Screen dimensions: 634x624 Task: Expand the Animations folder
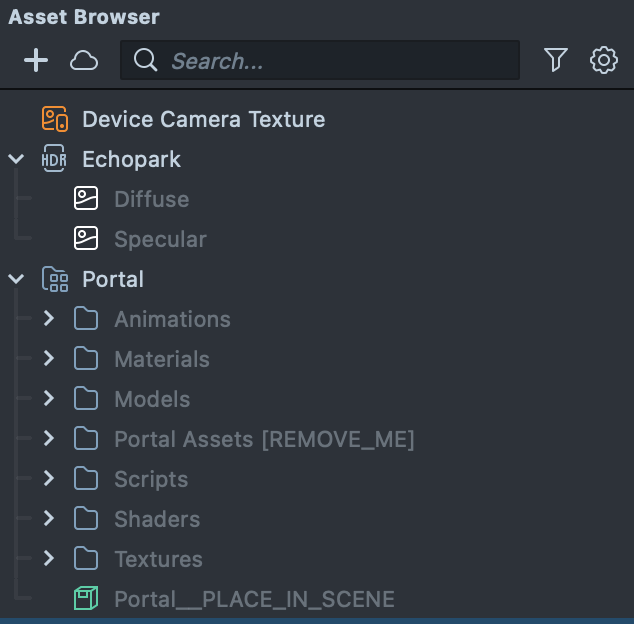pyautogui.click(x=48, y=319)
